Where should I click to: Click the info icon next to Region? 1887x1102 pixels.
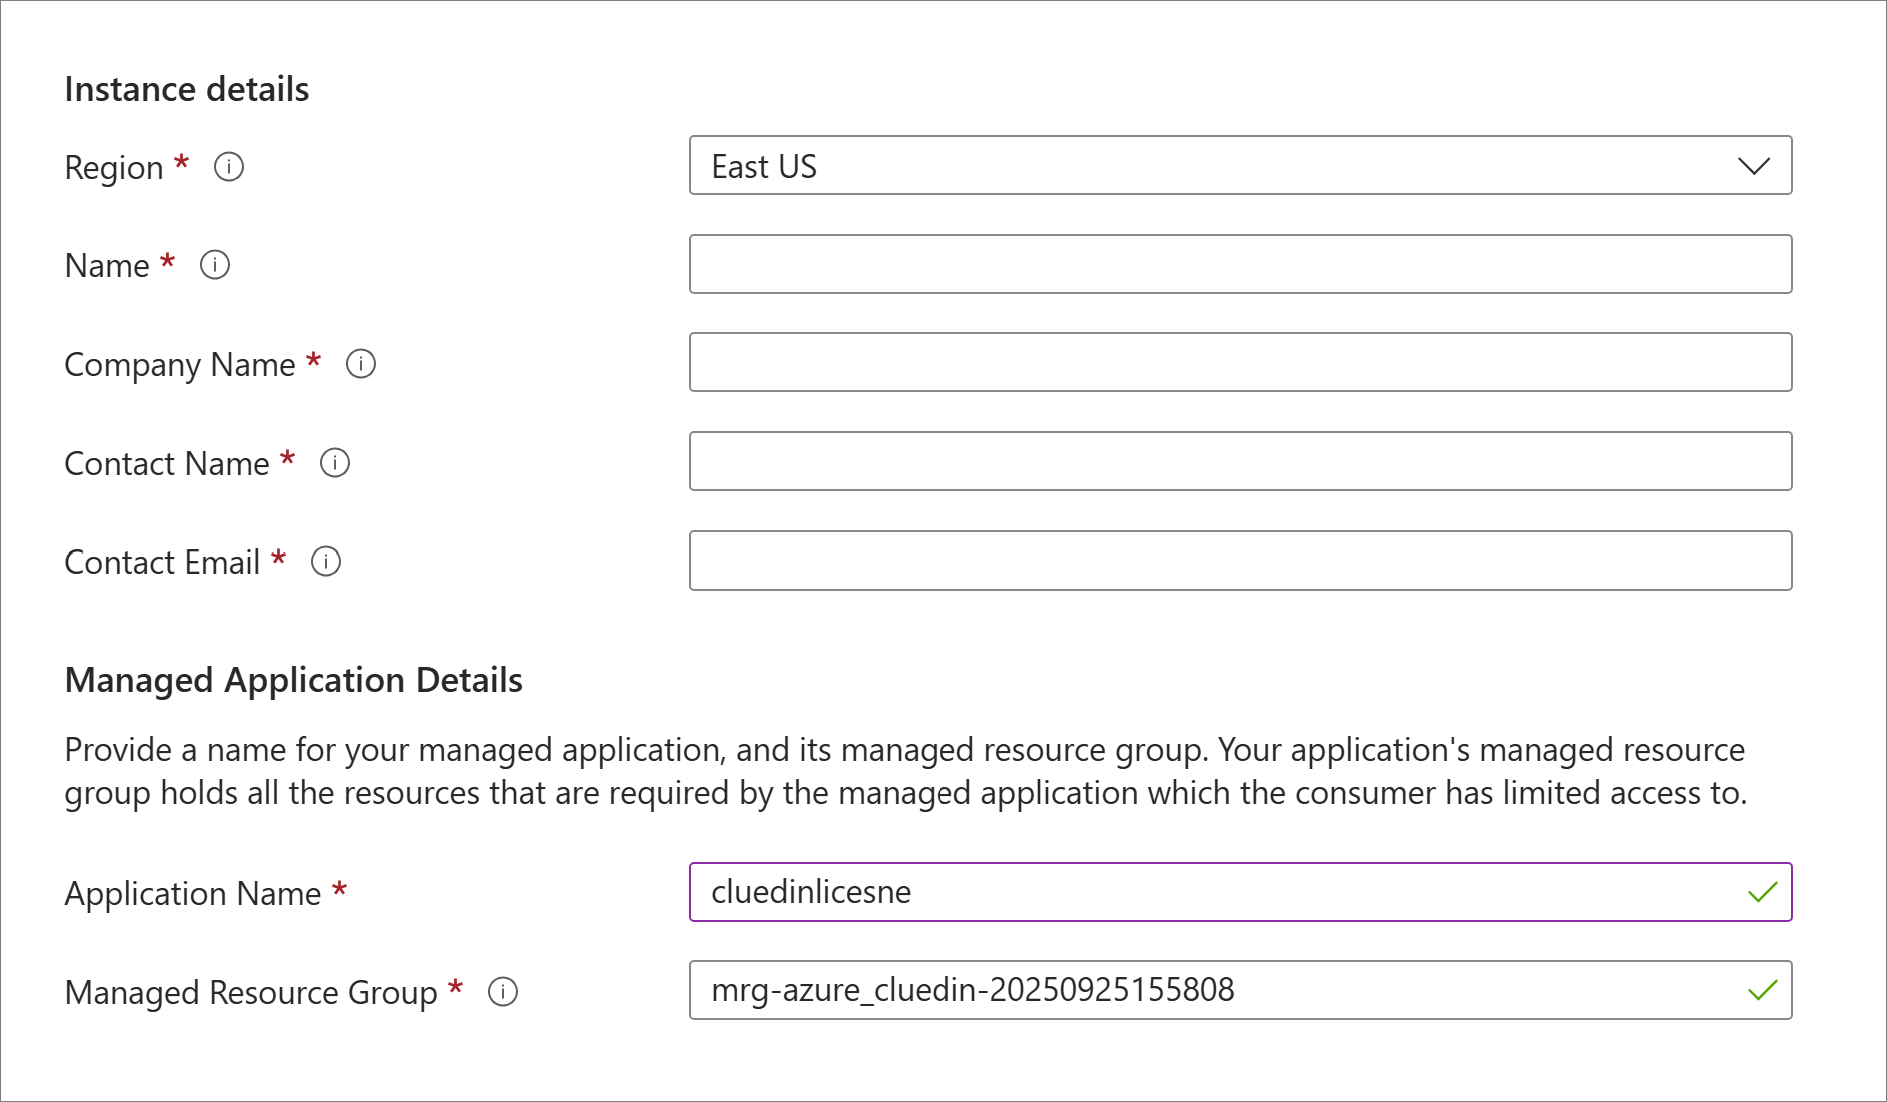[x=229, y=166]
